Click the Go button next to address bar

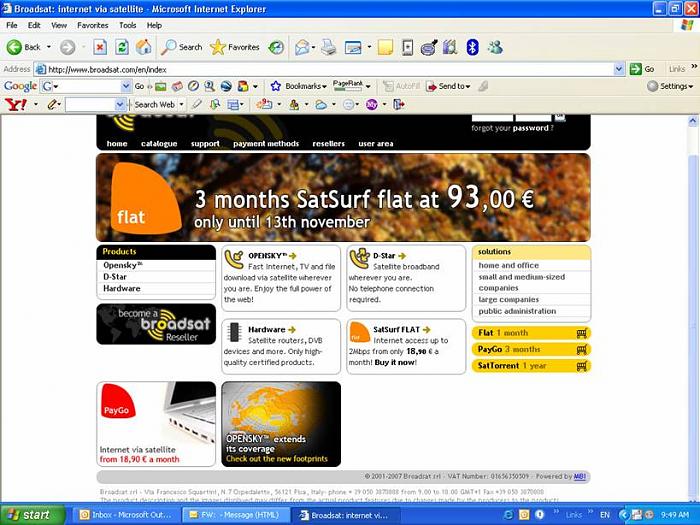tap(642, 69)
